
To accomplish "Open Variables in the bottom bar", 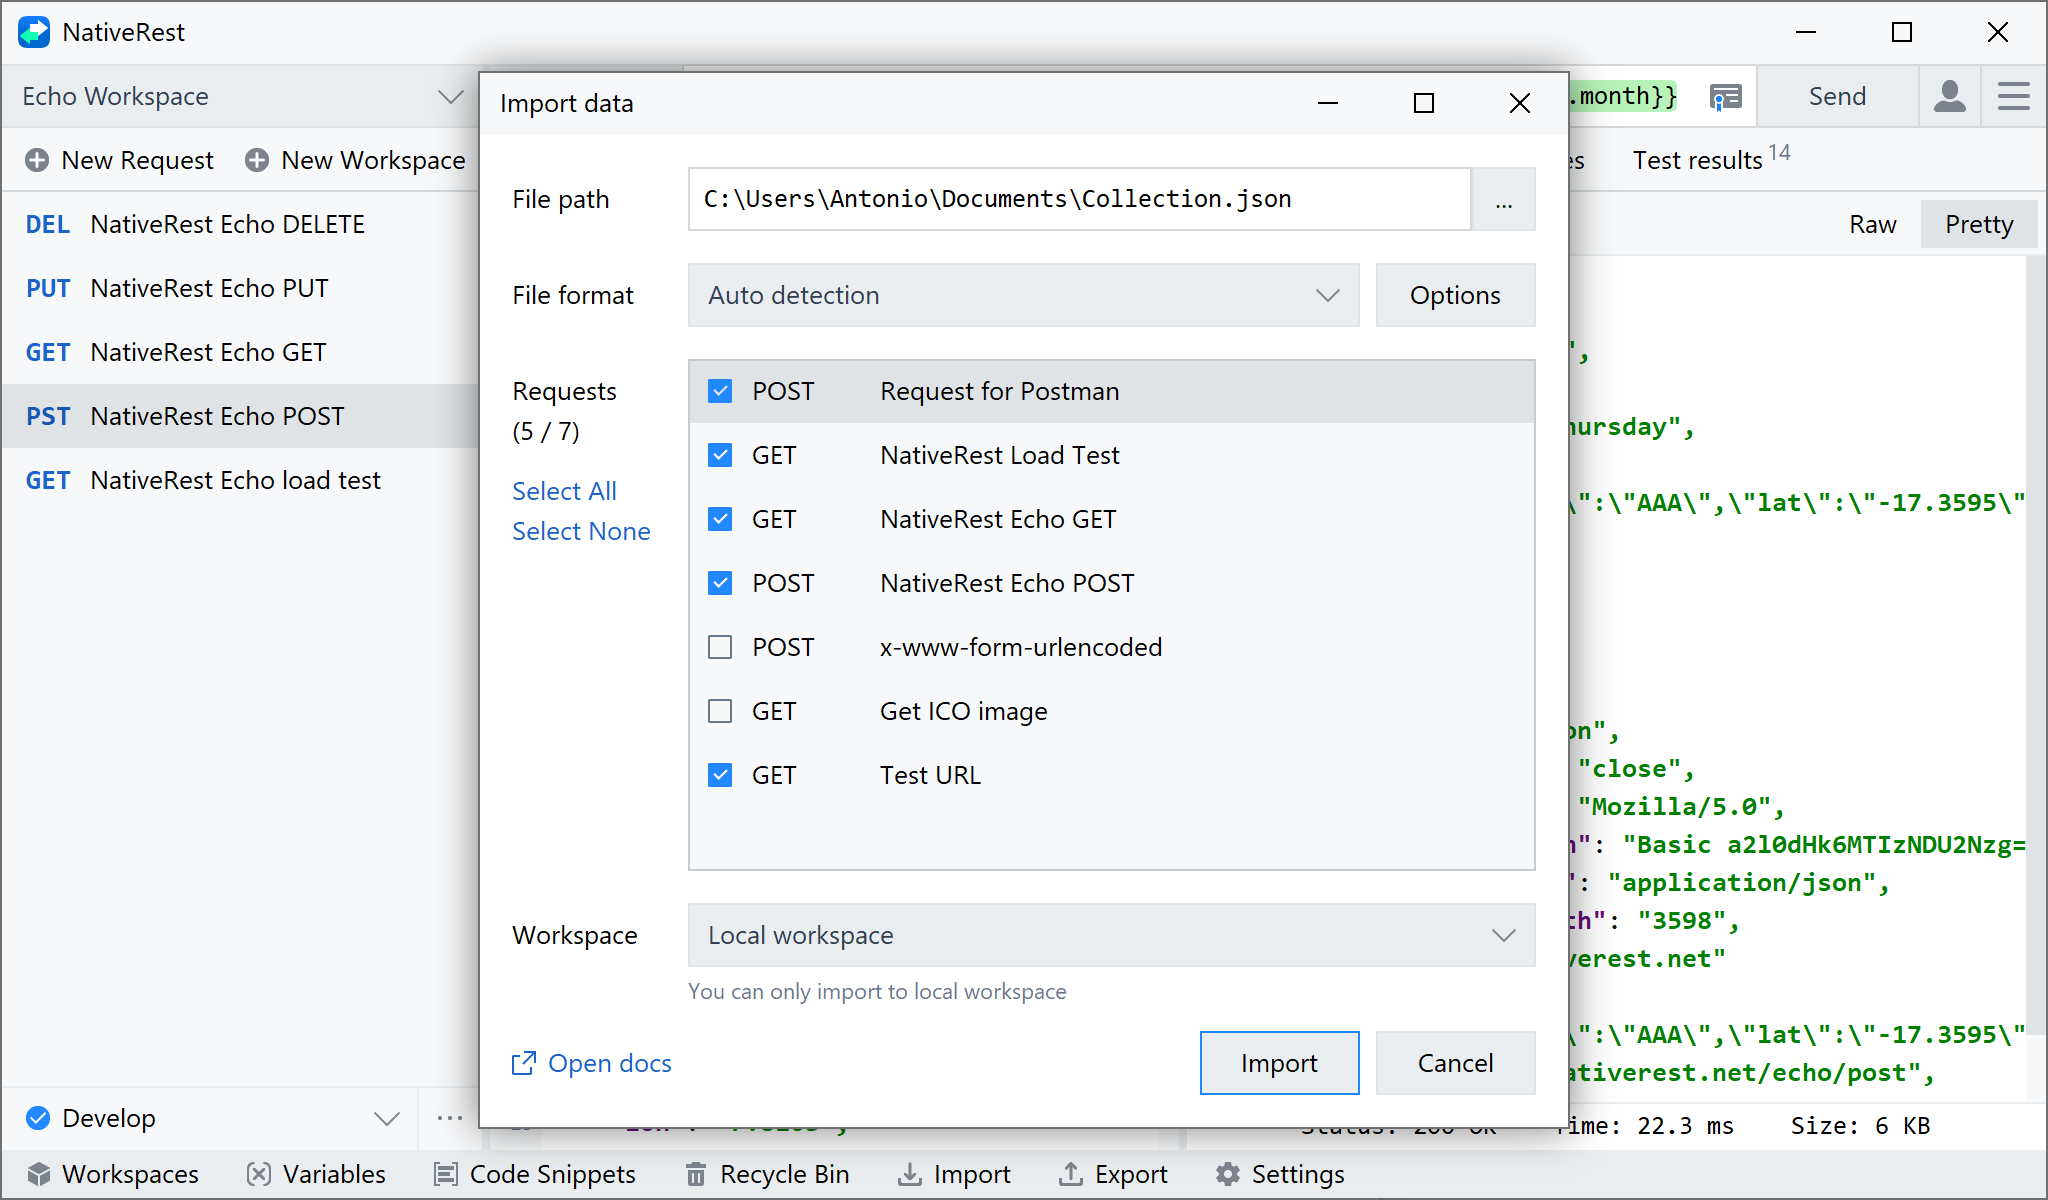I will [316, 1174].
